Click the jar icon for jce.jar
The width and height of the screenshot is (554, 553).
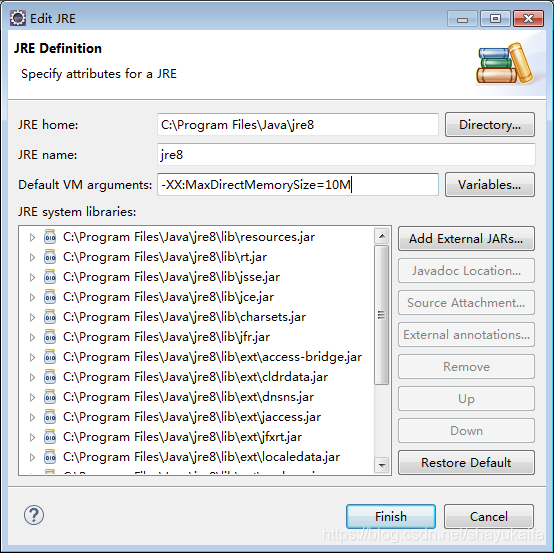(x=50, y=297)
